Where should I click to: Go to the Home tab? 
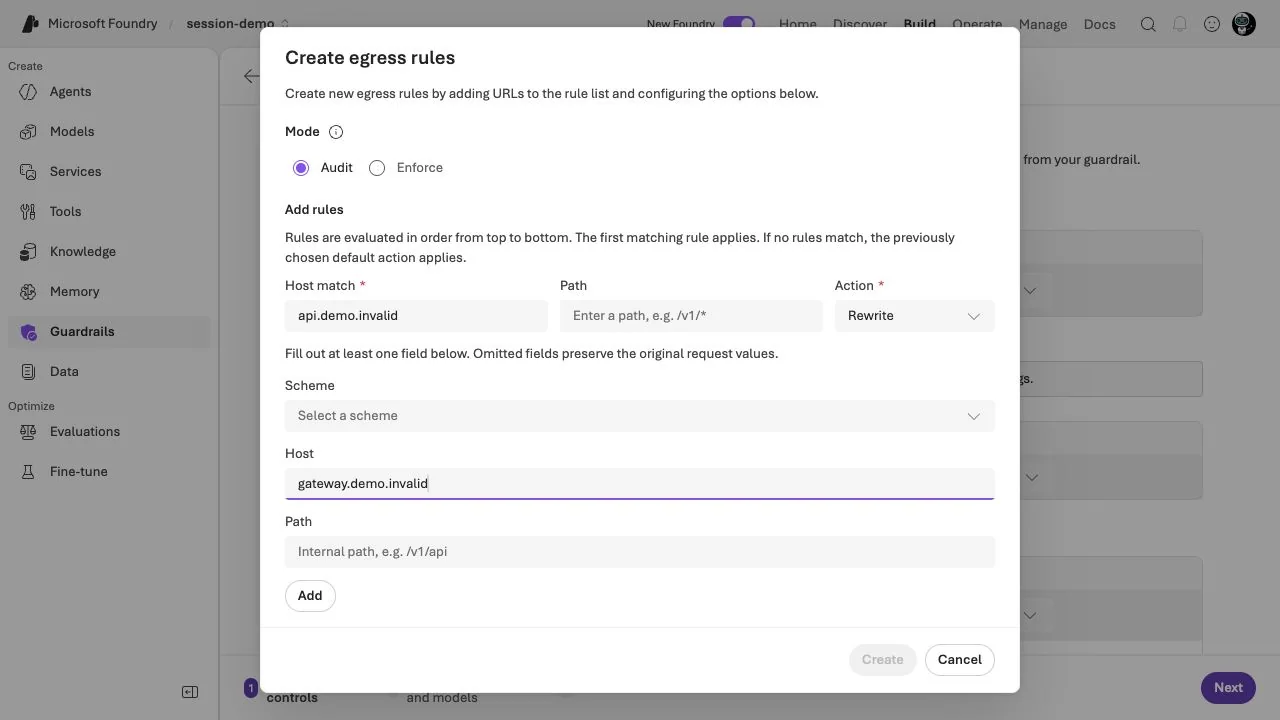pos(798,24)
